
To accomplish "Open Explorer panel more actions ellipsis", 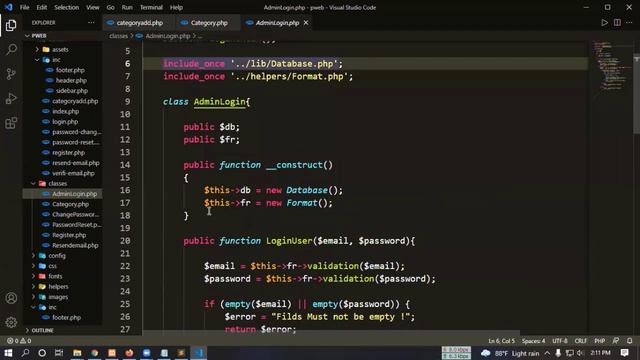I will [x=91, y=23].
